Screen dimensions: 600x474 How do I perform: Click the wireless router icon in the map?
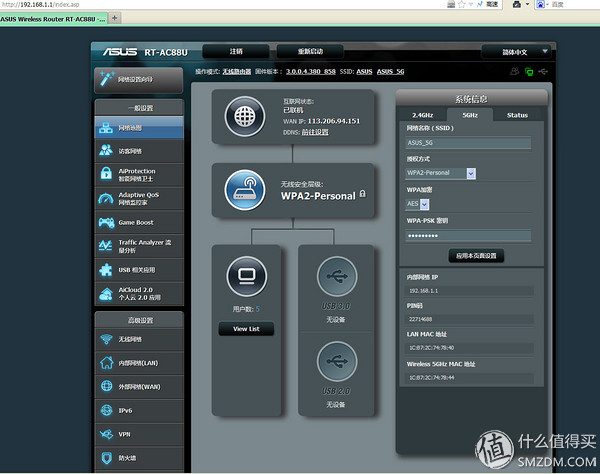click(245, 190)
